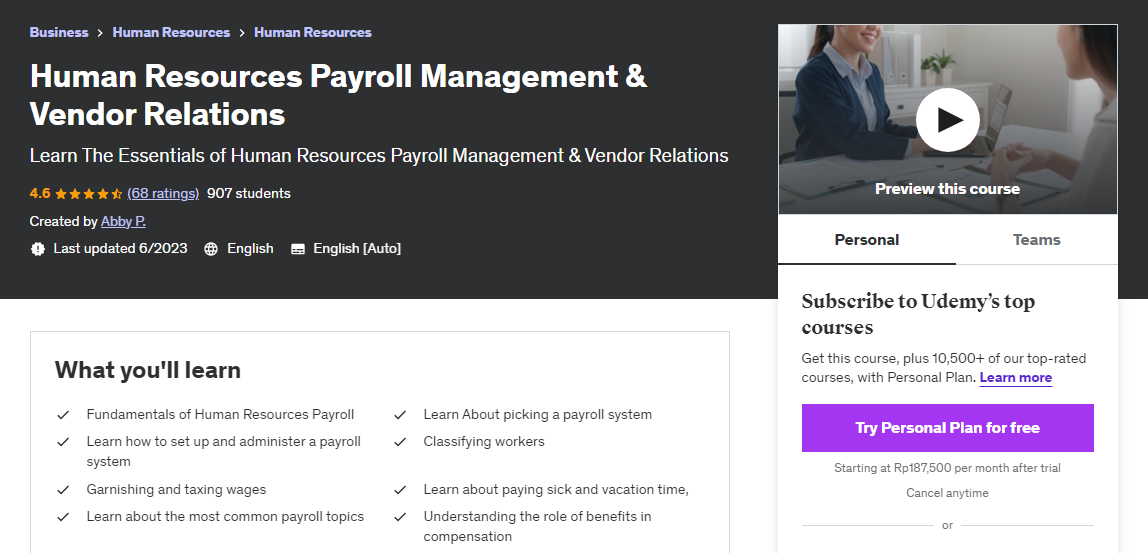The height and width of the screenshot is (553, 1148).
Task: Switch to the Teams tab
Action: pyautogui.click(x=1037, y=240)
